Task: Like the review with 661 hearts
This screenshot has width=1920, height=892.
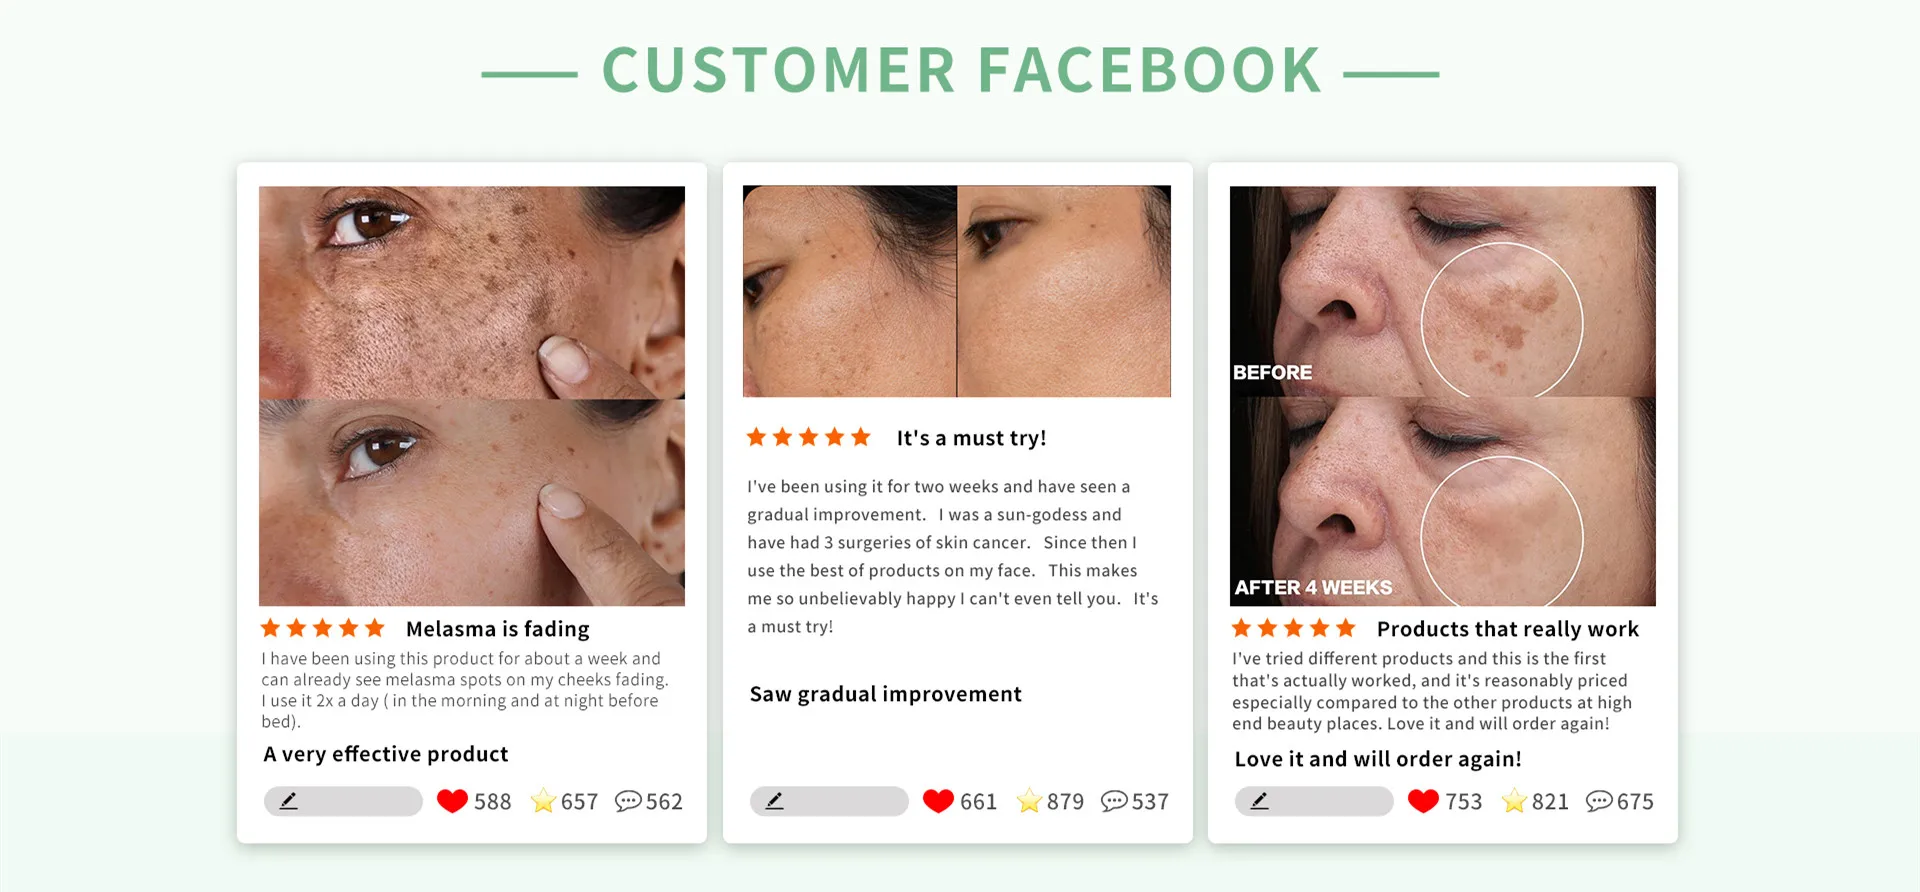Action: tap(938, 801)
